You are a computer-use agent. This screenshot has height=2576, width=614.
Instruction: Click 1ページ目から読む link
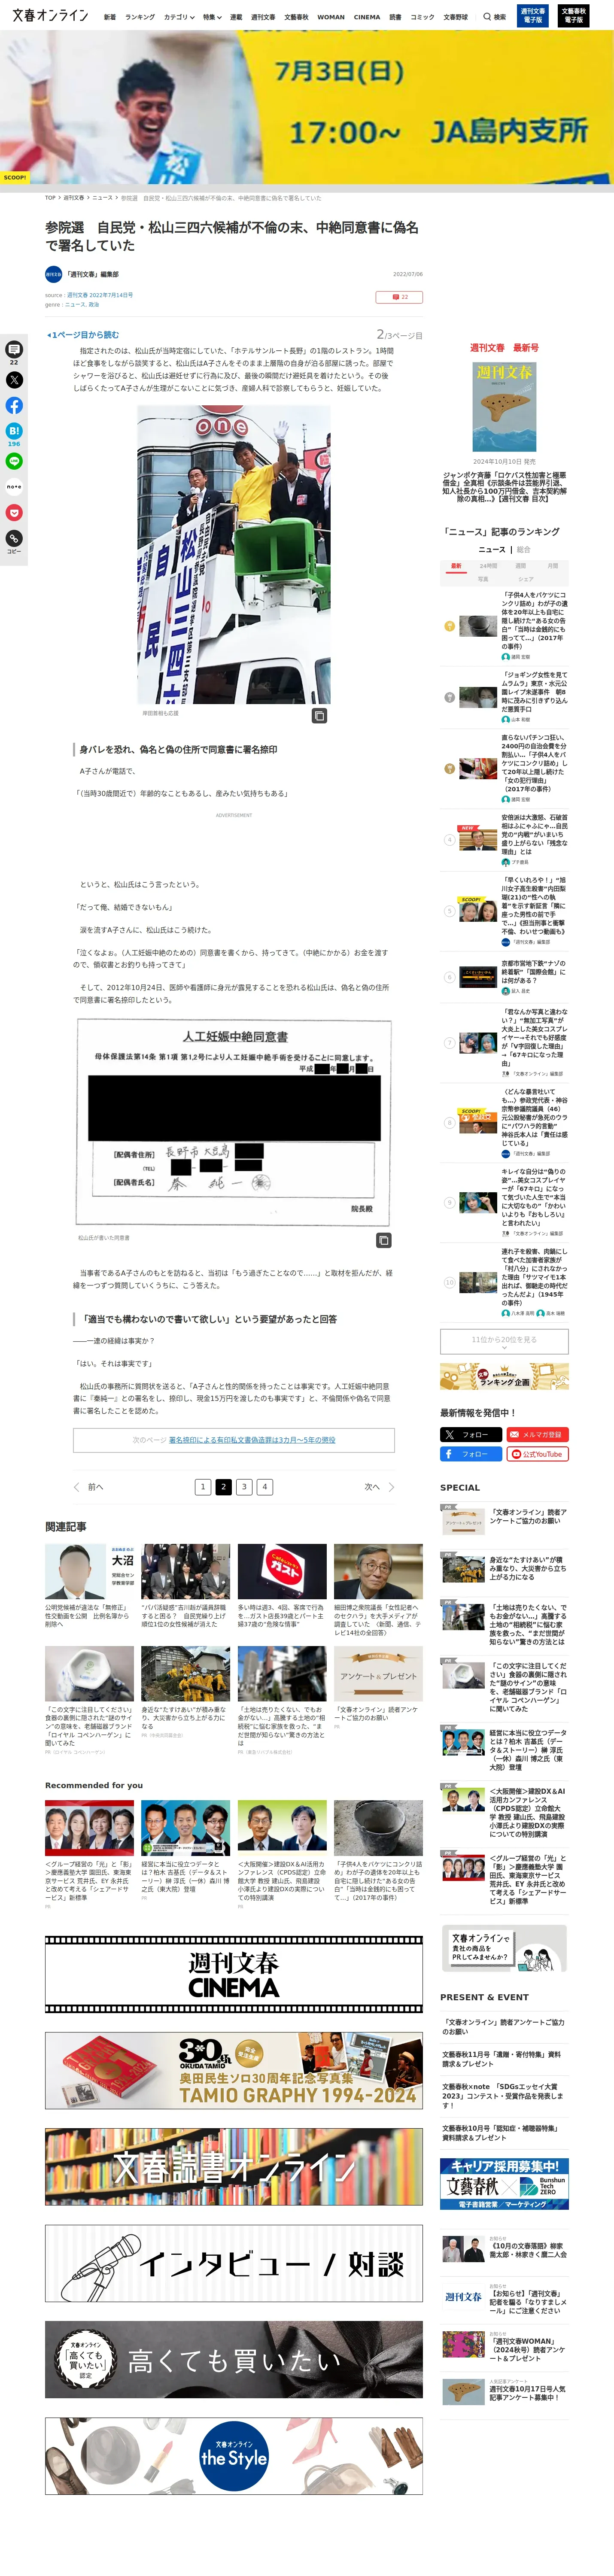83,335
